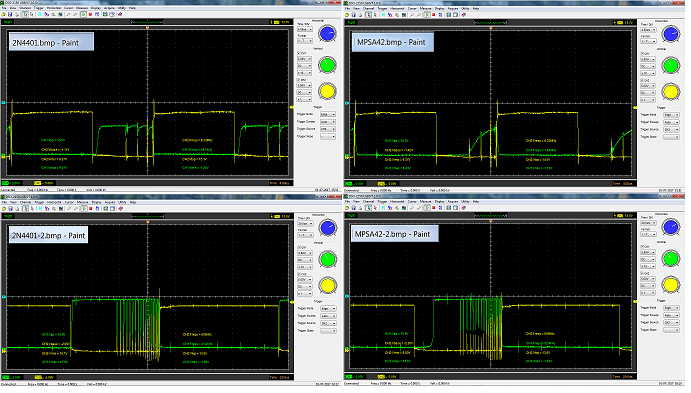691x393 pixels.
Task: Click the CH1 voltage readout below 2N4401 graph
Action: point(11,183)
